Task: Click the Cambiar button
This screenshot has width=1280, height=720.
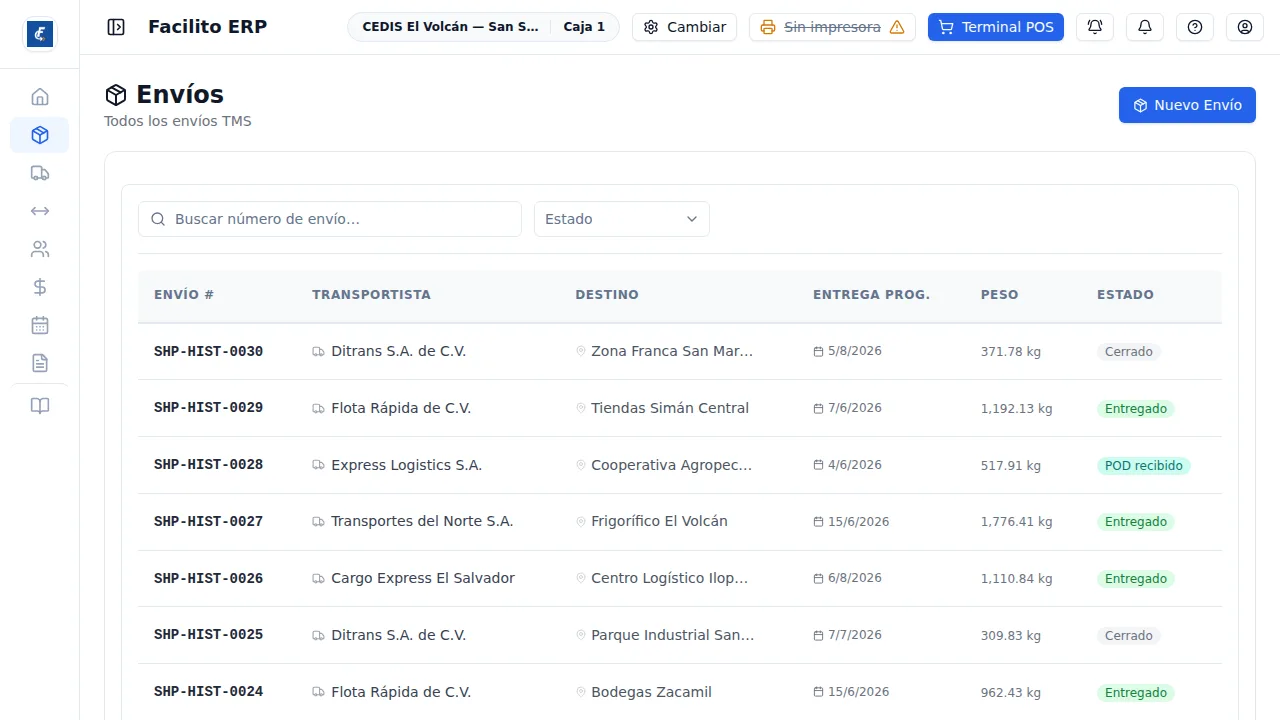Action: click(685, 27)
